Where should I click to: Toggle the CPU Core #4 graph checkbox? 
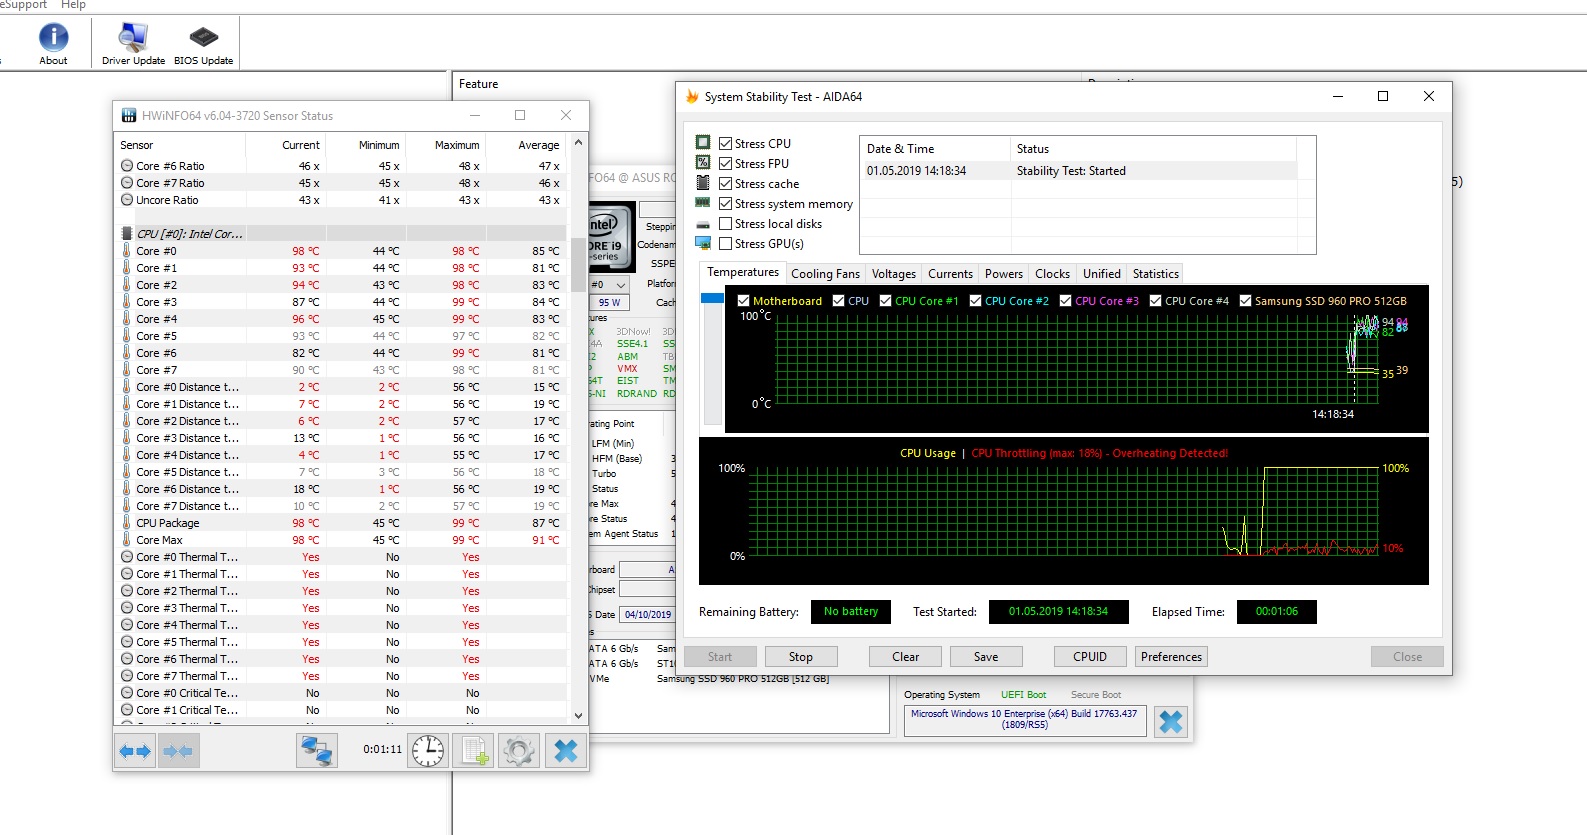pyautogui.click(x=1155, y=300)
